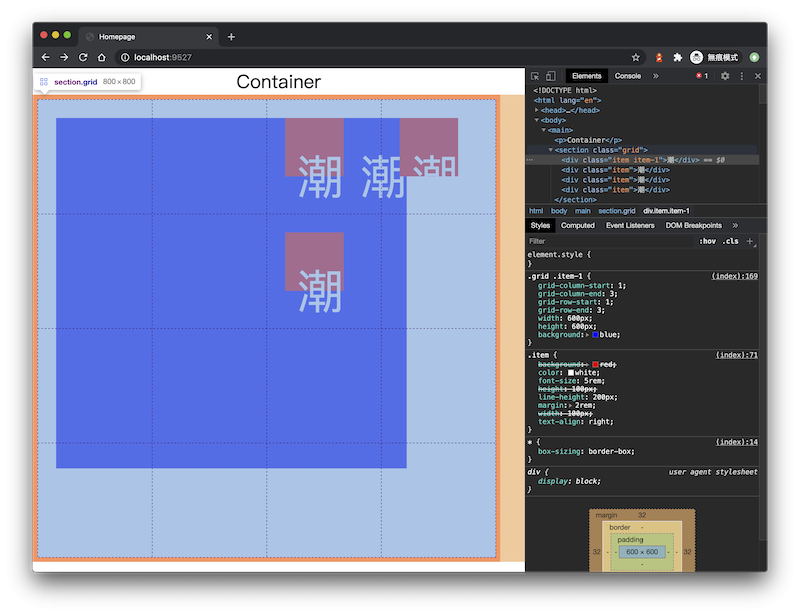The height and width of the screenshot is (615, 800).
Task: Open the red background color swatch
Action: pyautogui.click(x=595, y=364)
